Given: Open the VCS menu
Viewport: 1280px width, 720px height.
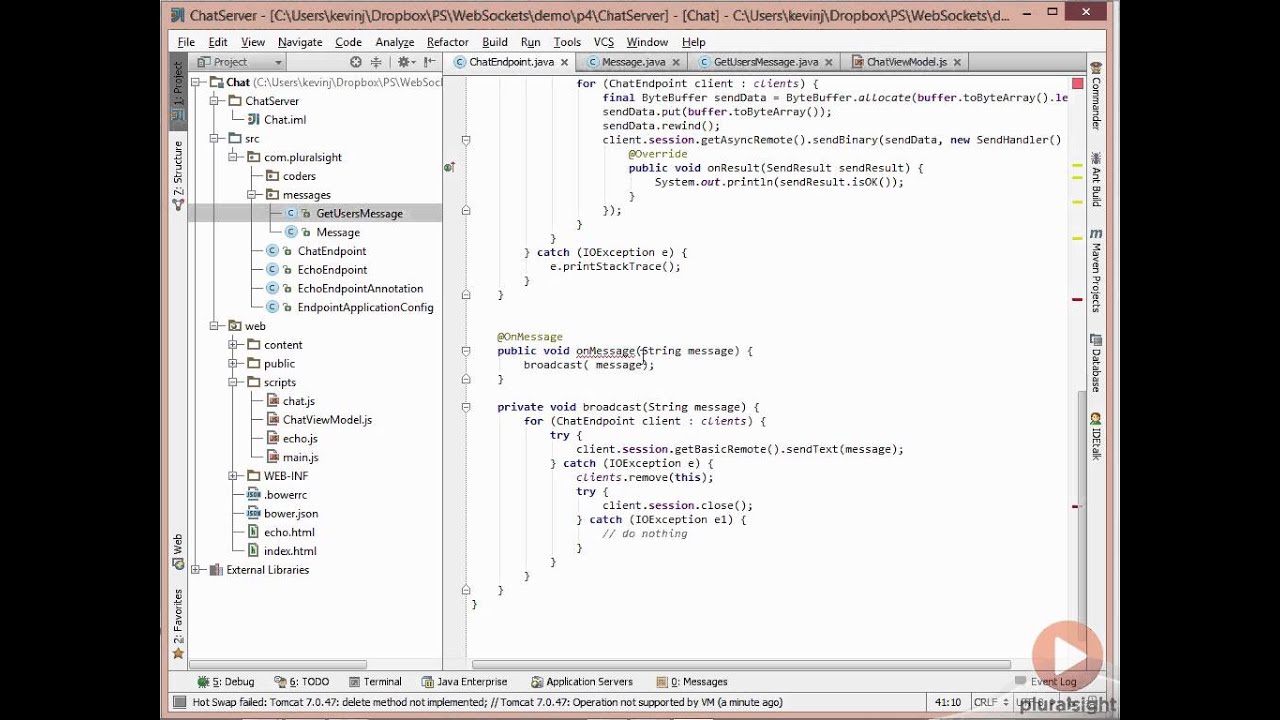Looking at the screenshot, I should (603, 42).
